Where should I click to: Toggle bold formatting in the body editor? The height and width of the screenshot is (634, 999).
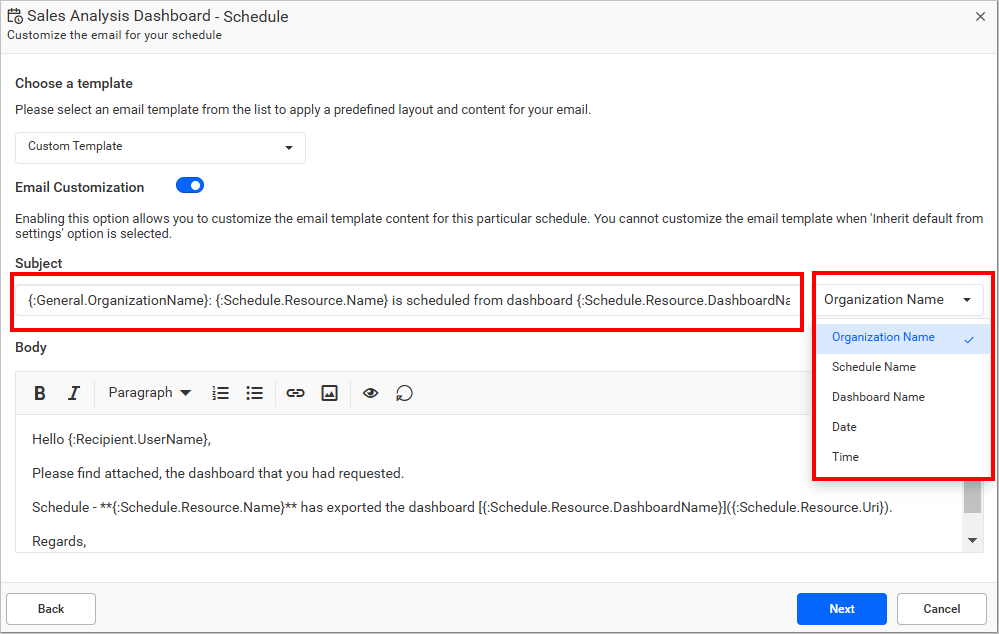(39, 392)
